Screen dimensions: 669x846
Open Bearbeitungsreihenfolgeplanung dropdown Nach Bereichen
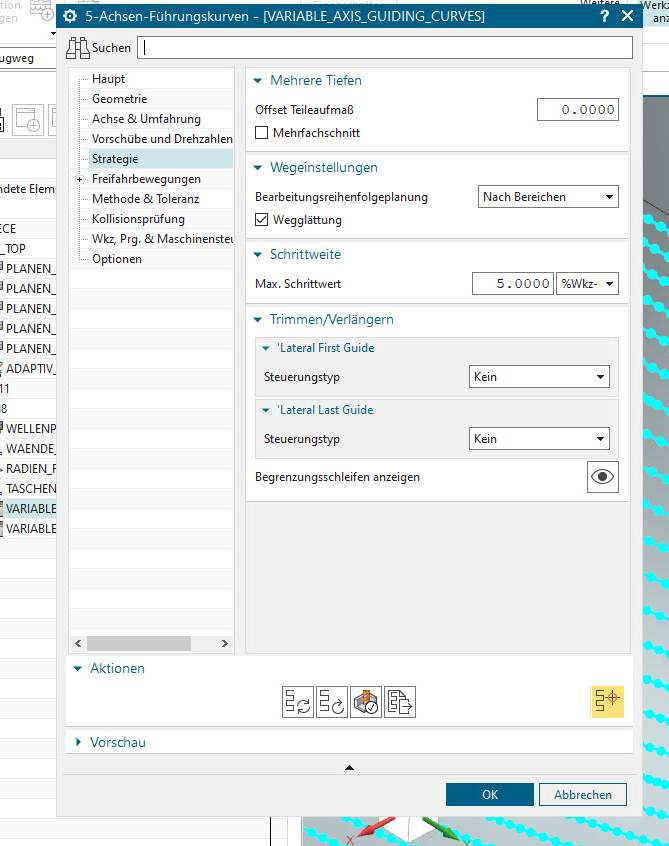pyautogui.click(x=548, y=197)
